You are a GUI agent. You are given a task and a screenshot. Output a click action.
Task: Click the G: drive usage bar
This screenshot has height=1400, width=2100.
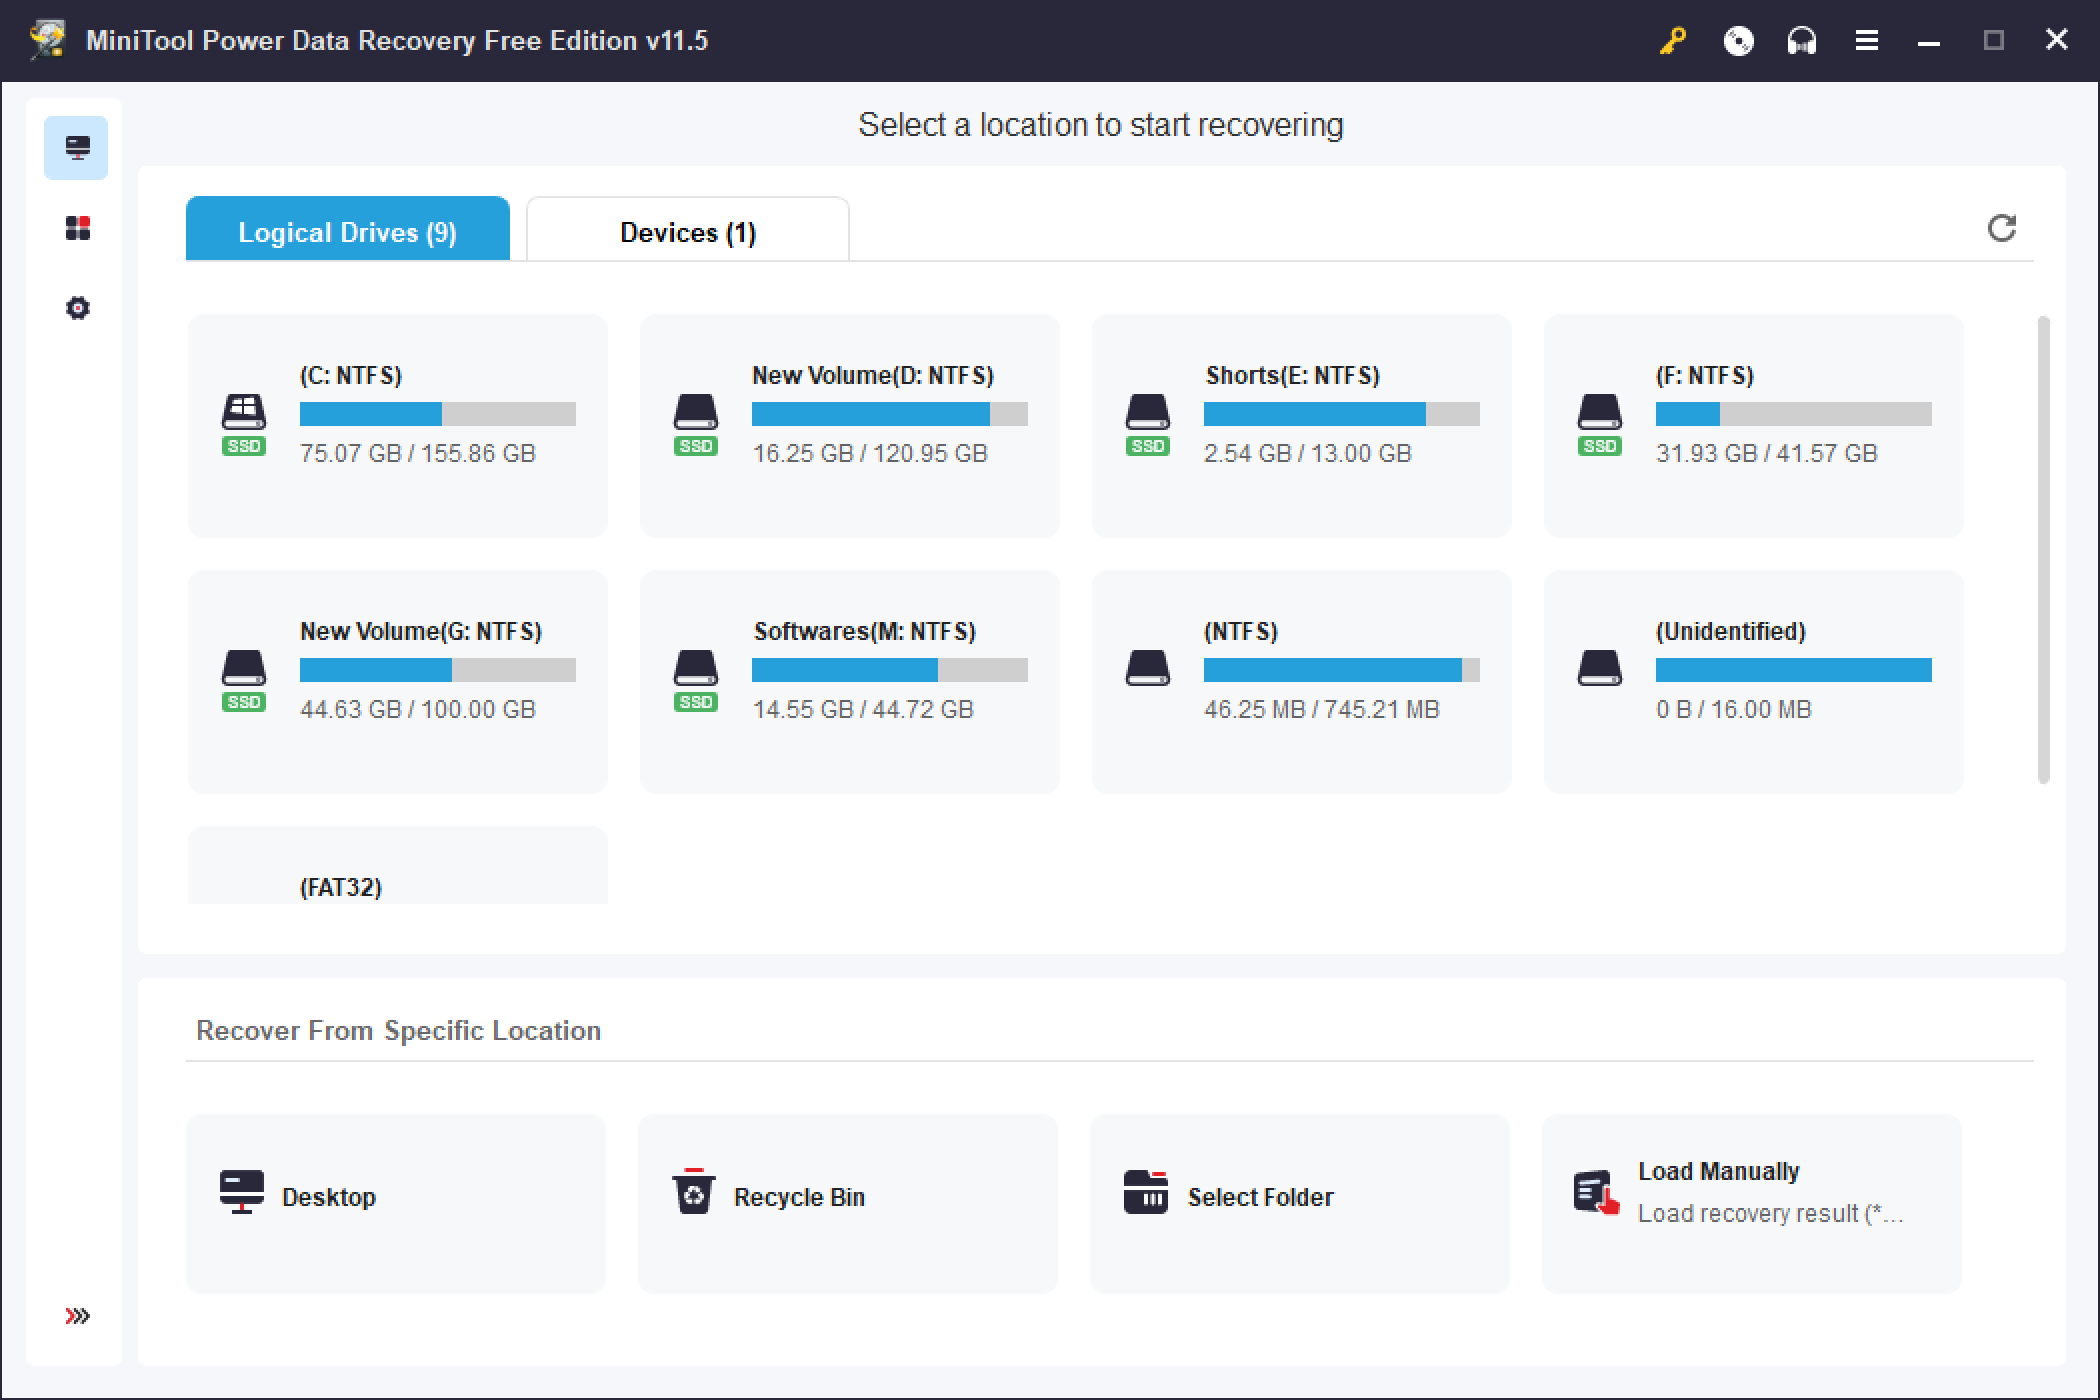tap(438, 670)
